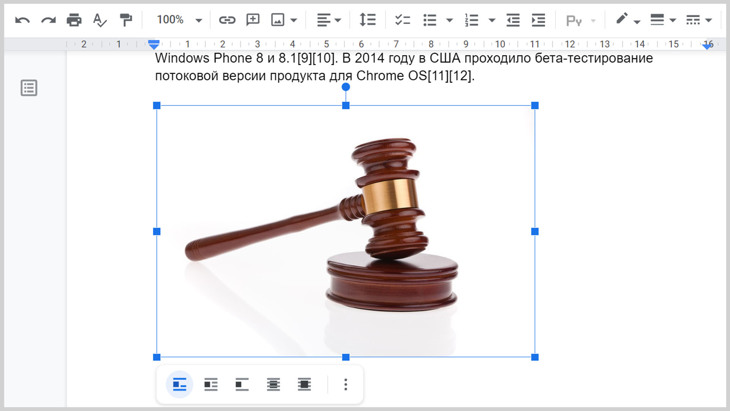
Task: Redo the last action
Action: pyautogui.click(x=48, y=20)
